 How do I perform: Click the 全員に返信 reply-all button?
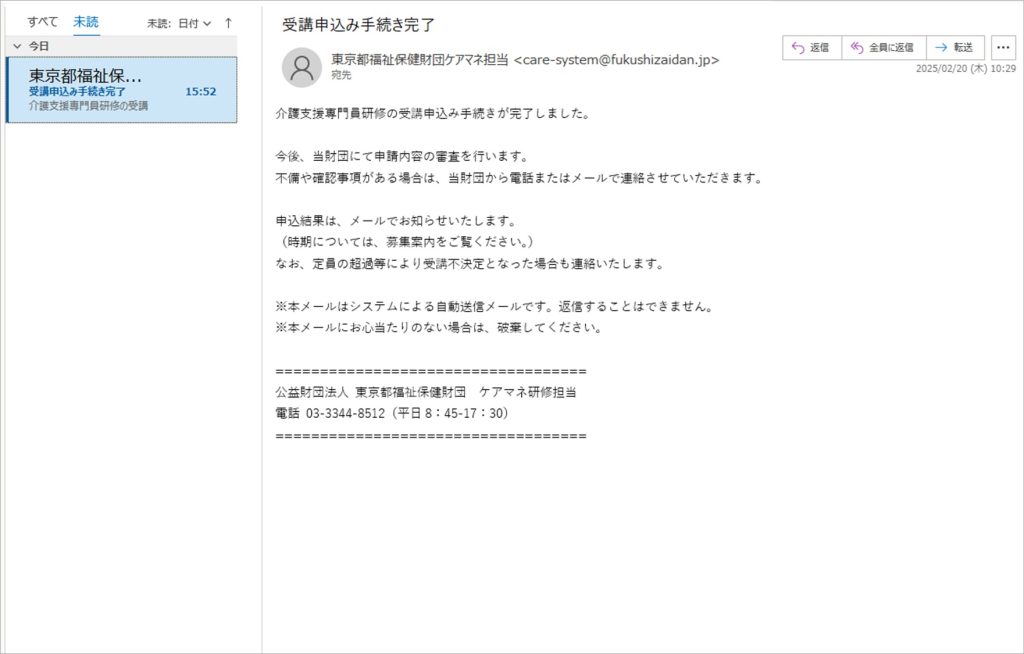click(x=883, y=47)
